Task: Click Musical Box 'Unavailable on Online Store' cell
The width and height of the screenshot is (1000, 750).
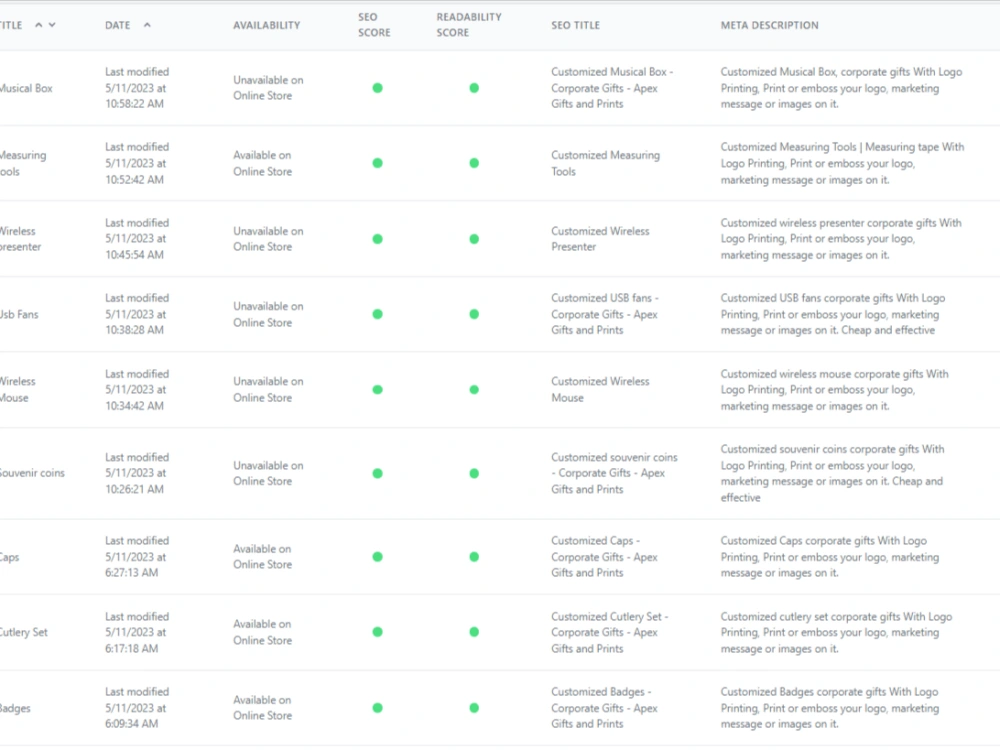Action: 268,88
